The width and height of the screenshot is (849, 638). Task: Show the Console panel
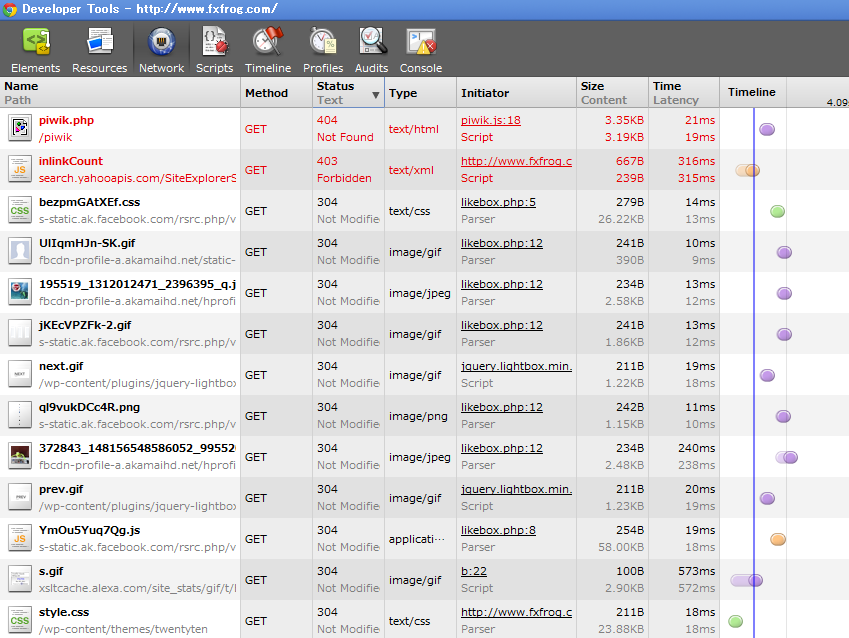coord(421,50)
